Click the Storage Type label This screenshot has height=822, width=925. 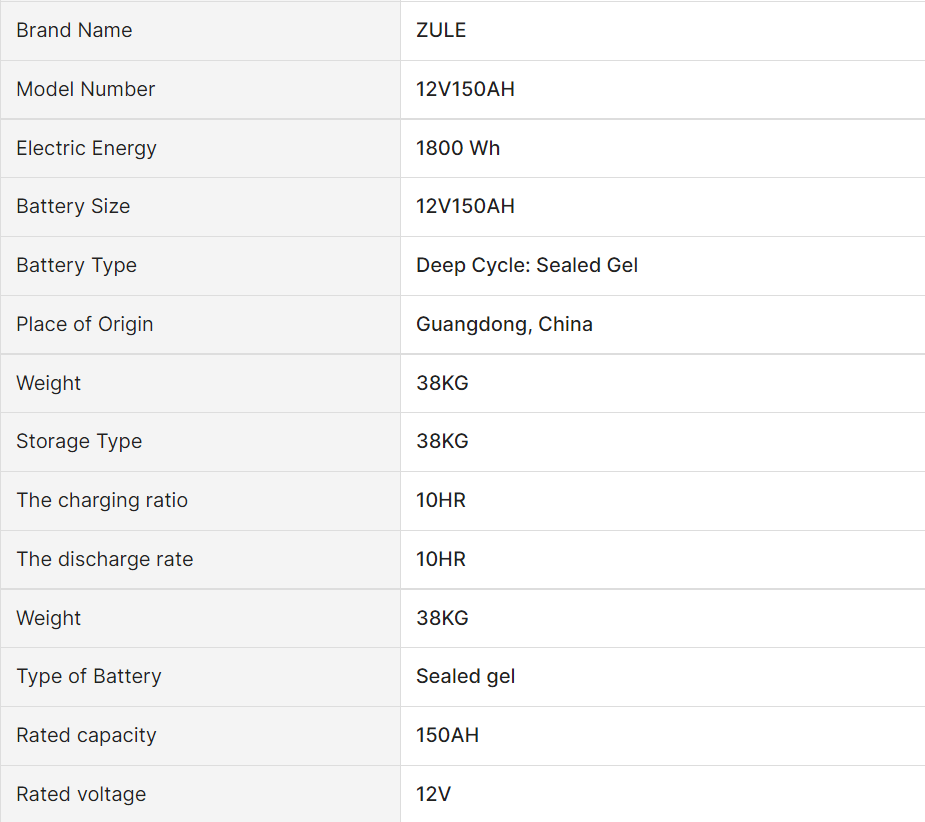click(79, 441)
